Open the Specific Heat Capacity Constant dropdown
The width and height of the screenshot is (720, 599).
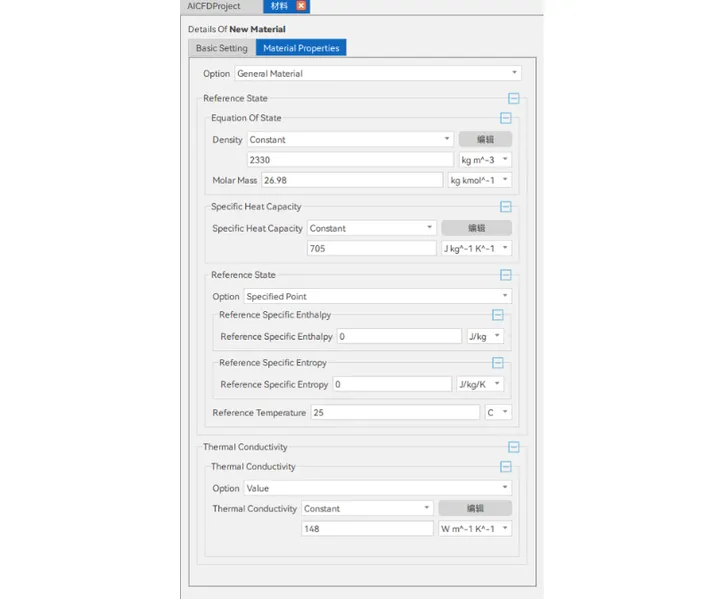tap(371, 228)
